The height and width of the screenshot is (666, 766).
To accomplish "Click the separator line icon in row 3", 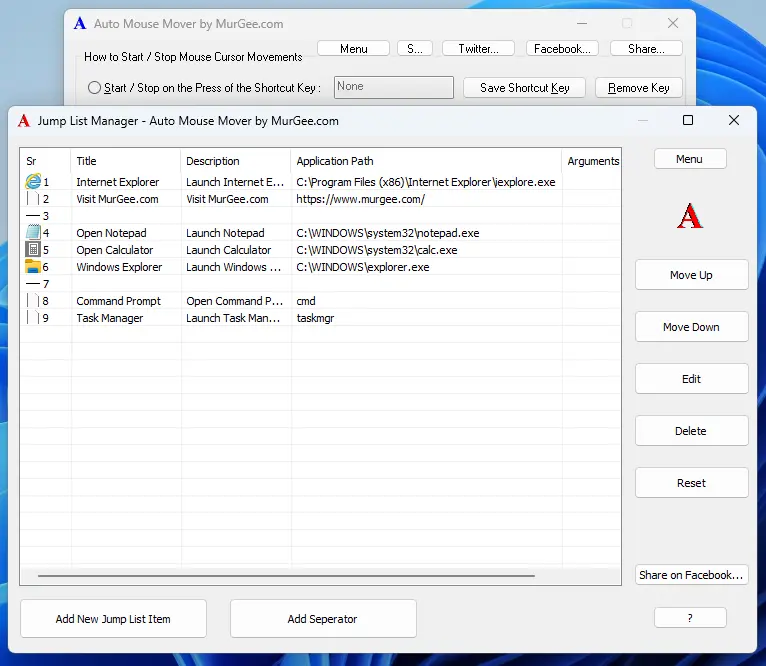I will coord(33,215).
